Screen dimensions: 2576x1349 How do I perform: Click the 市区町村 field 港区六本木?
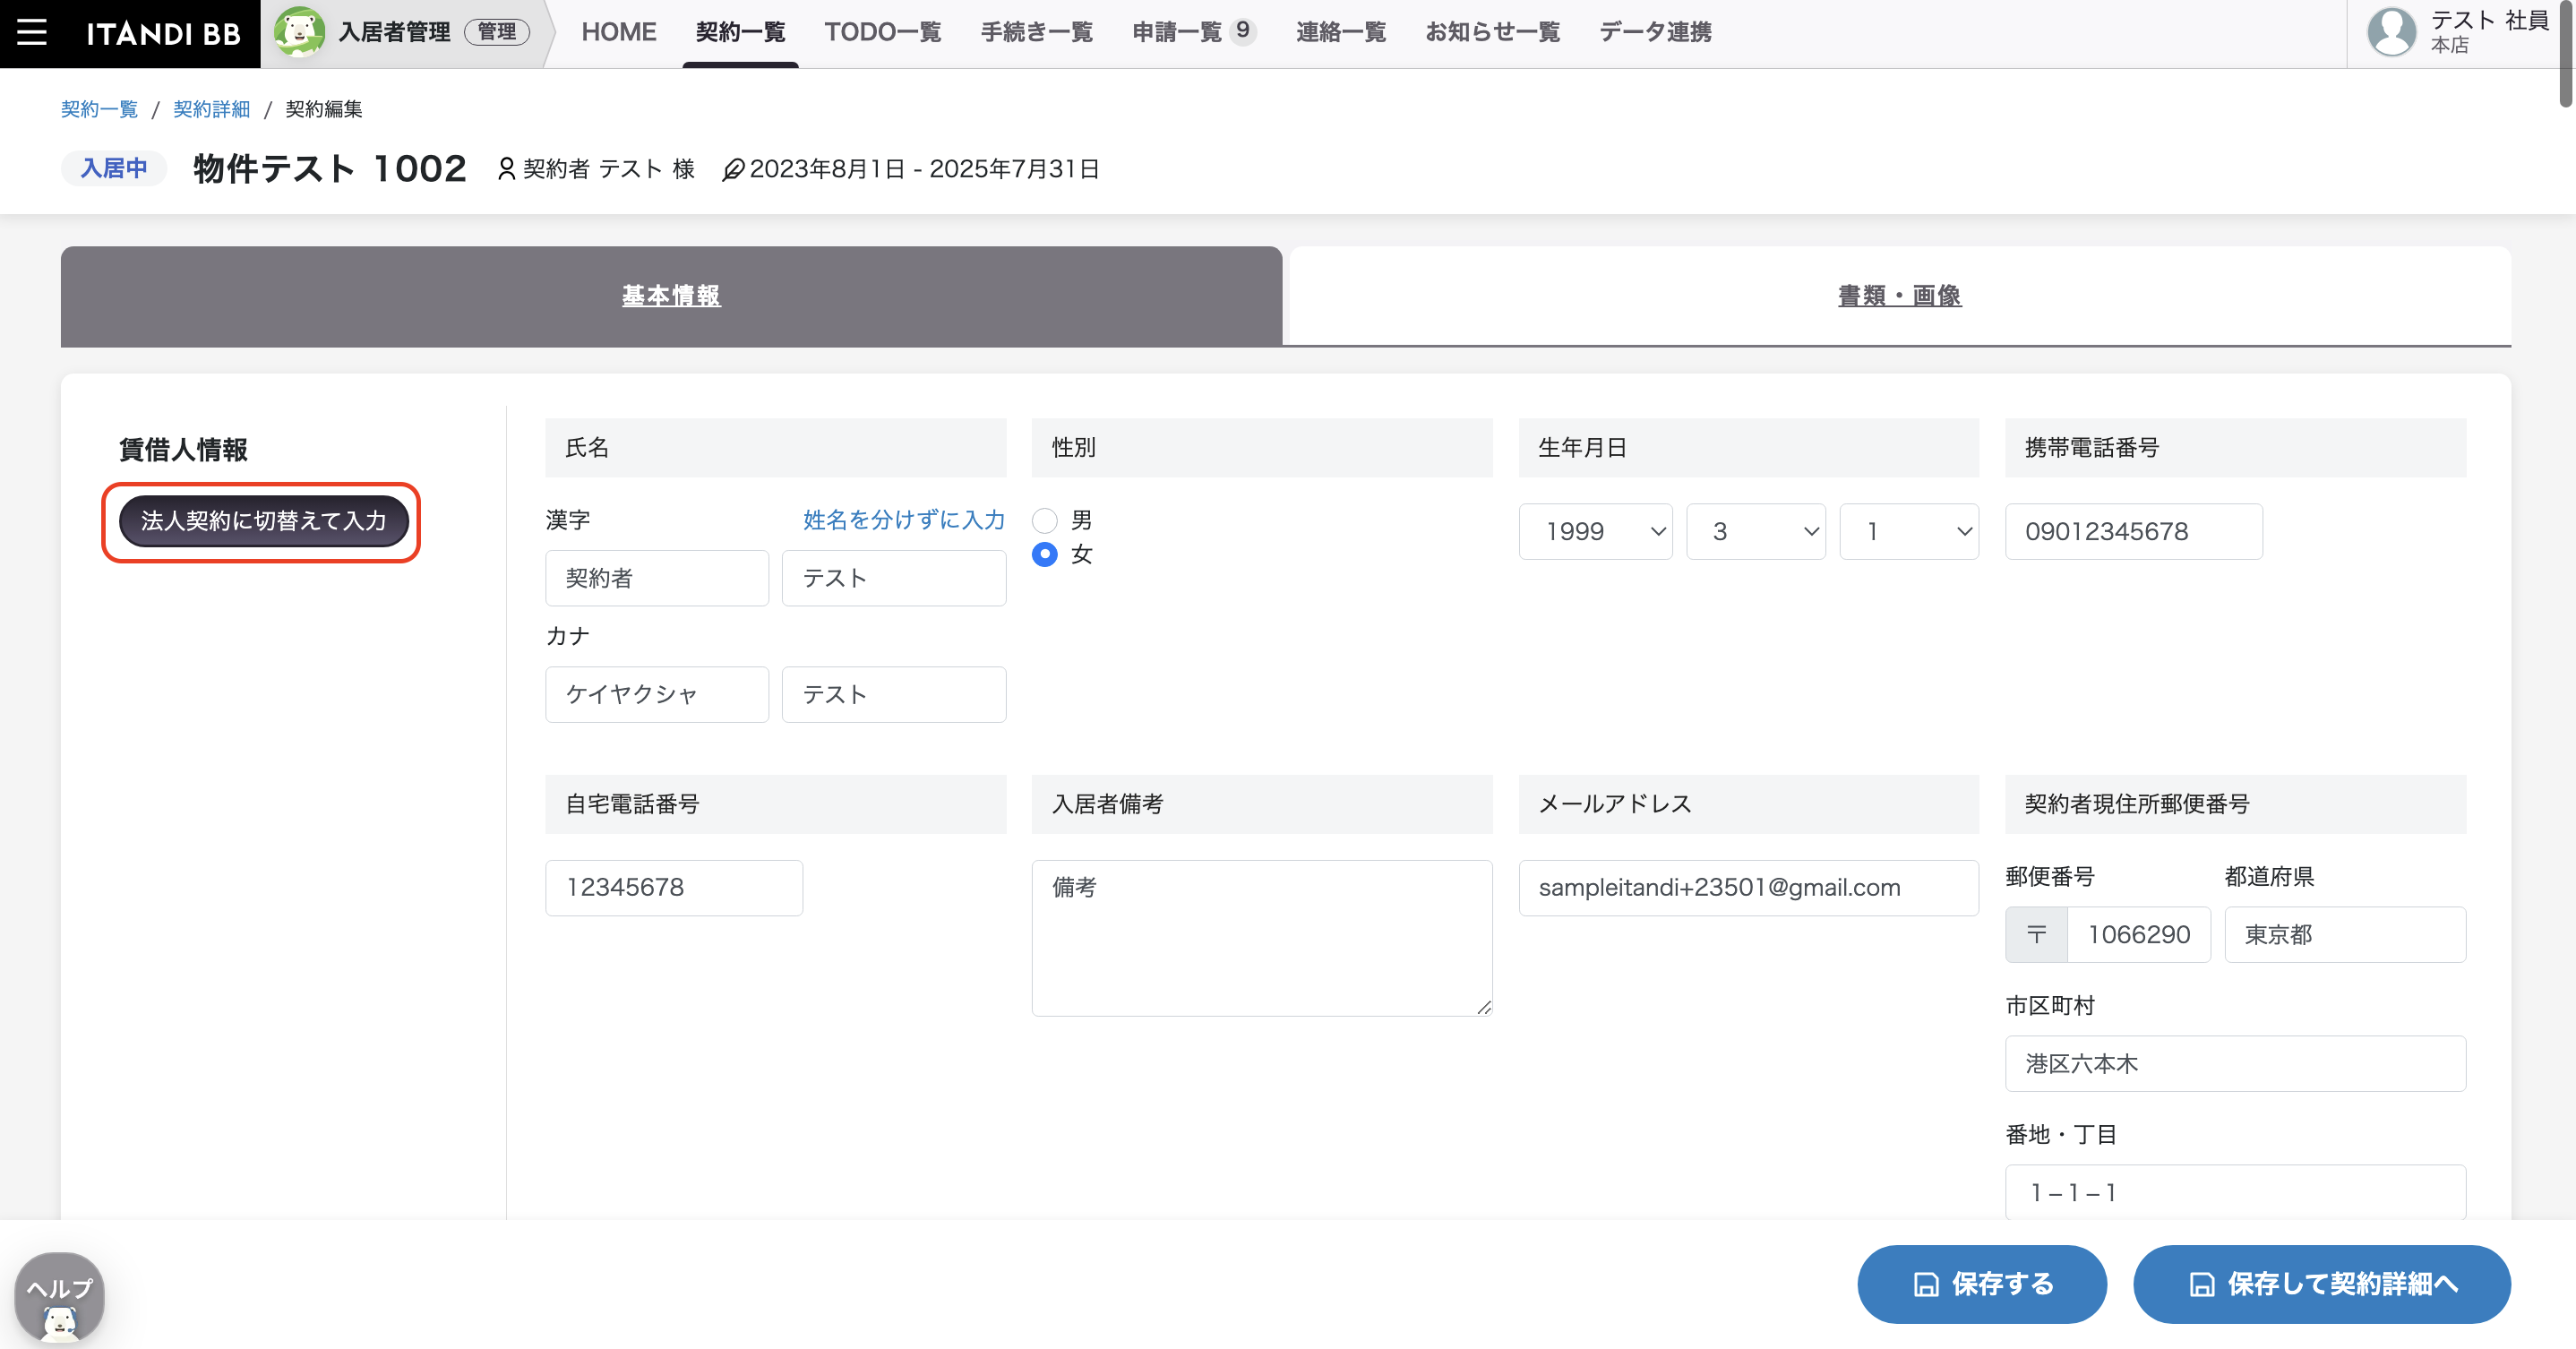(x=2236, y=1063)
